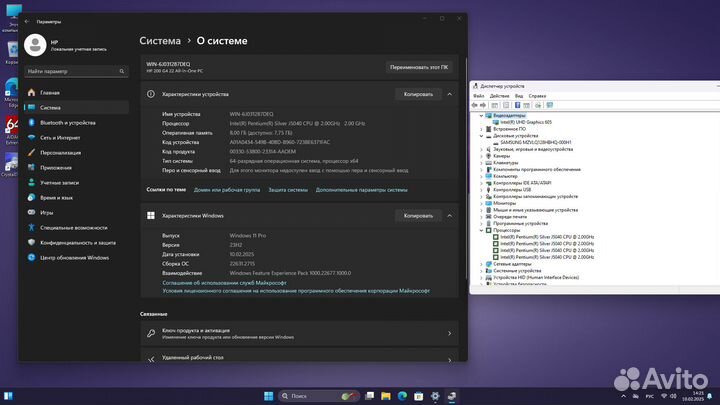720x405 pixels.
Task: Open the HP local account avatar
Action: tap(35, 45)
